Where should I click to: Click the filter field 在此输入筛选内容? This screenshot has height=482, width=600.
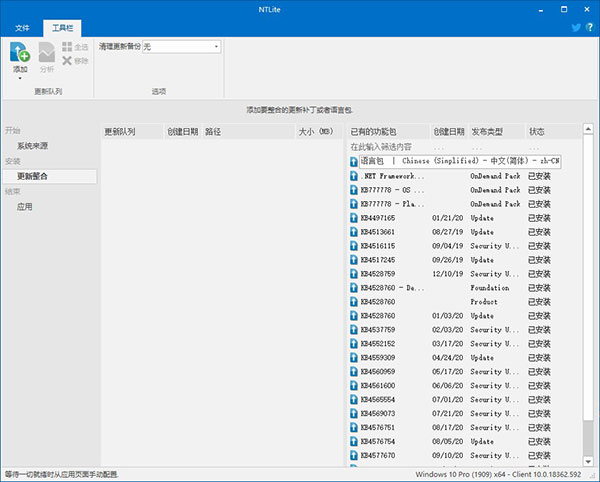click(x=381, y=147)
